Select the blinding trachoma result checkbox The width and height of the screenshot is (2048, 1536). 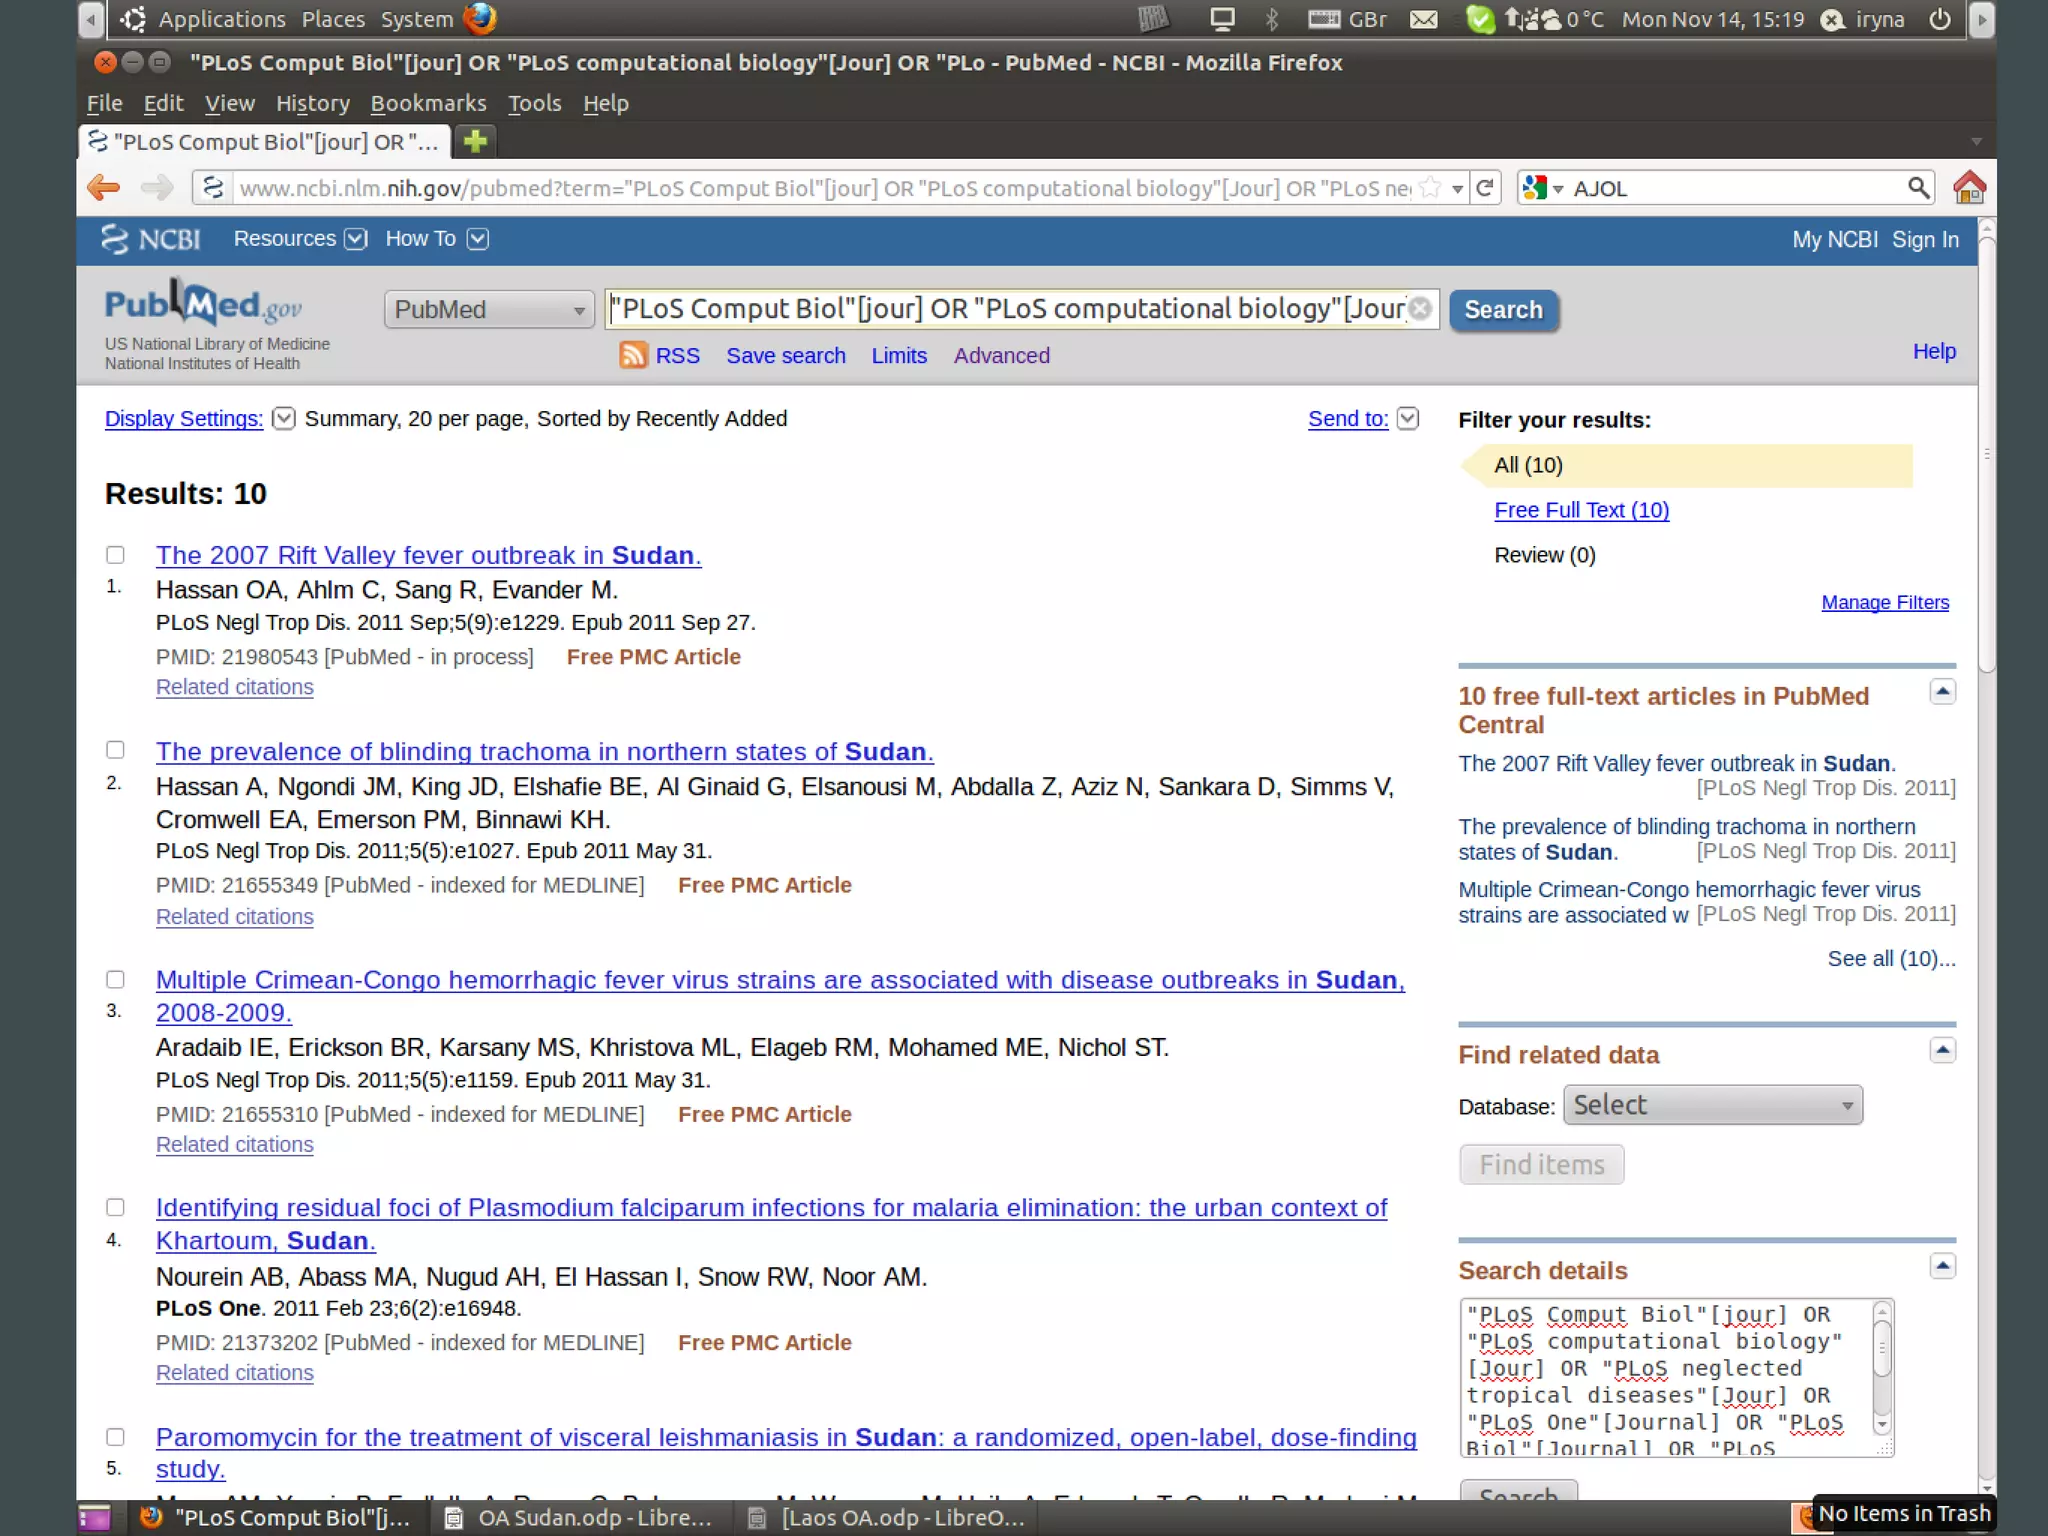116,750
